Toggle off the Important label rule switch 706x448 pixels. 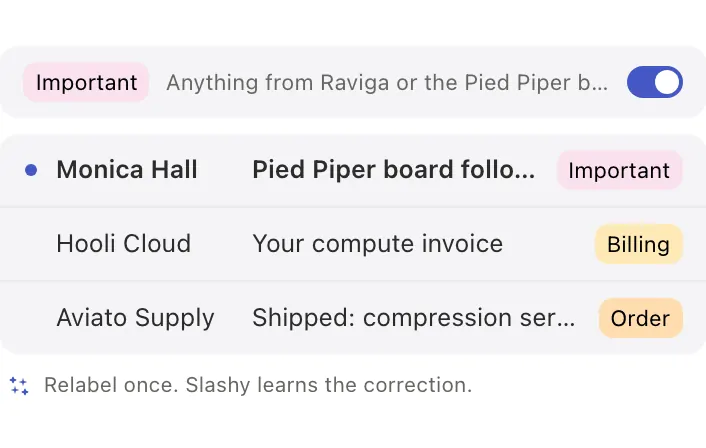[655, 82]
